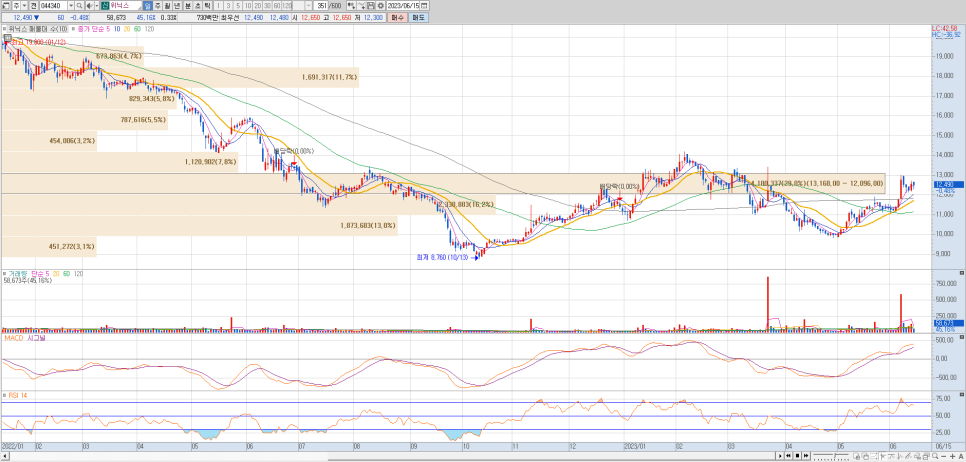Open the calendar picker beside 2023/06/15
This screenshot has height=462, width=966.
pyautogui.click(x=424, y=6)
